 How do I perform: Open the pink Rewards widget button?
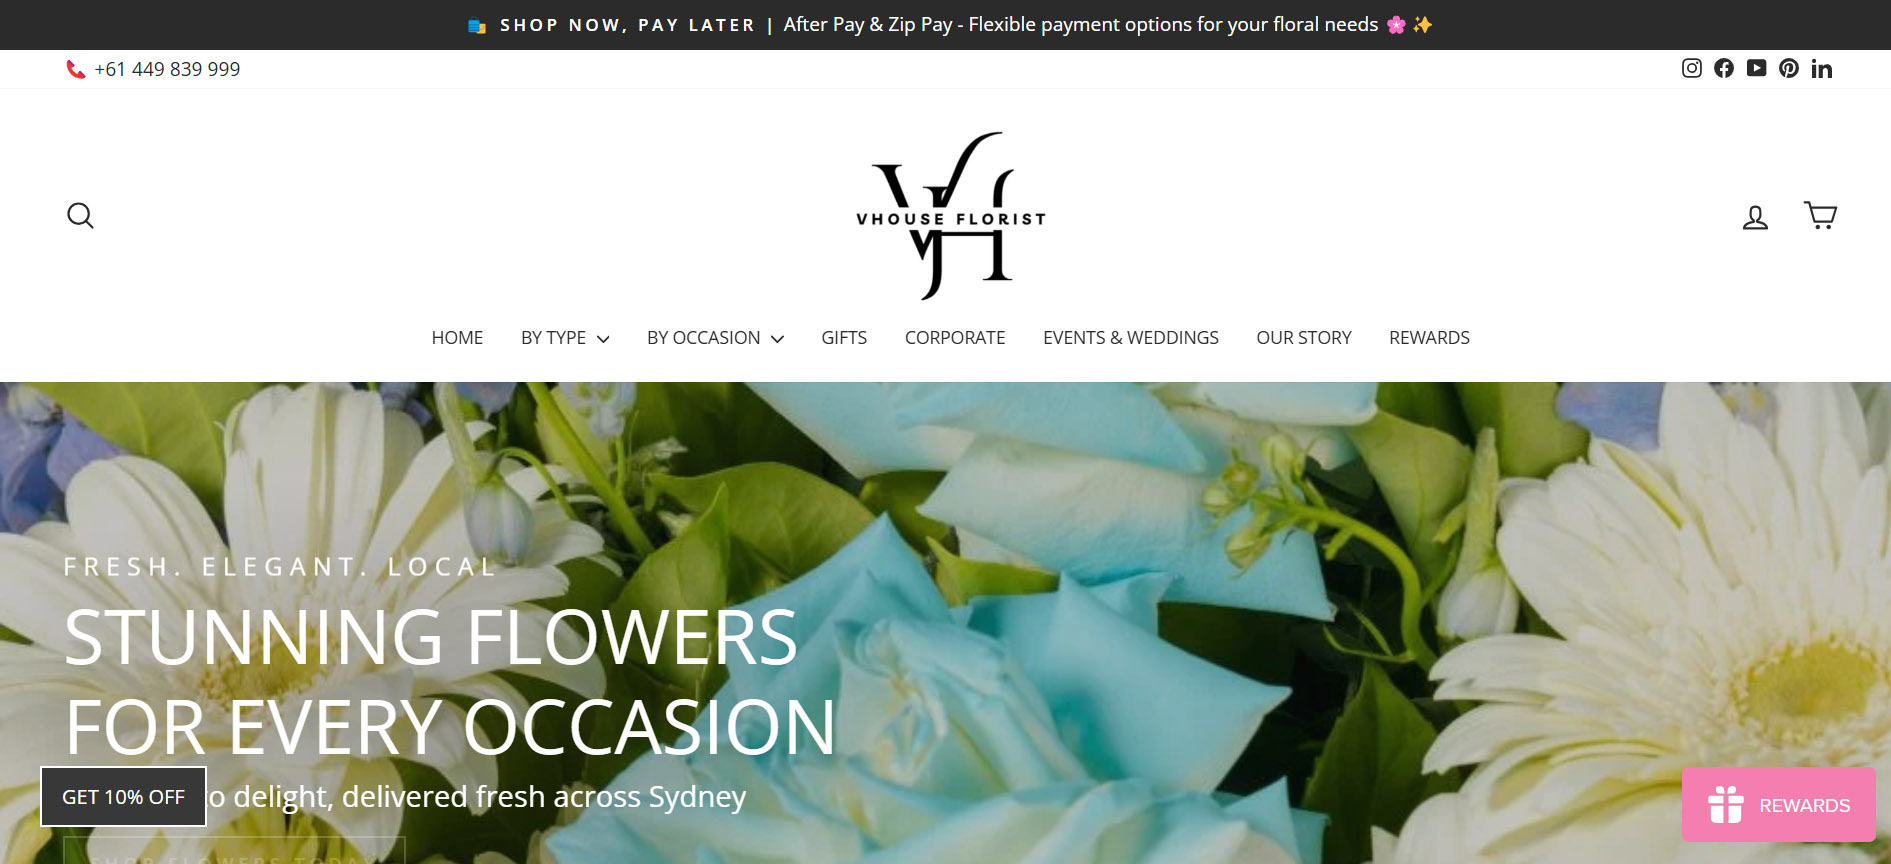click(1778, 805)
